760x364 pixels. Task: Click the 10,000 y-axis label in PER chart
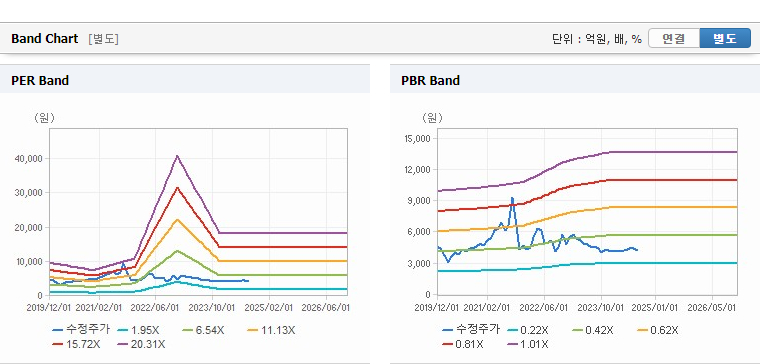31,261
